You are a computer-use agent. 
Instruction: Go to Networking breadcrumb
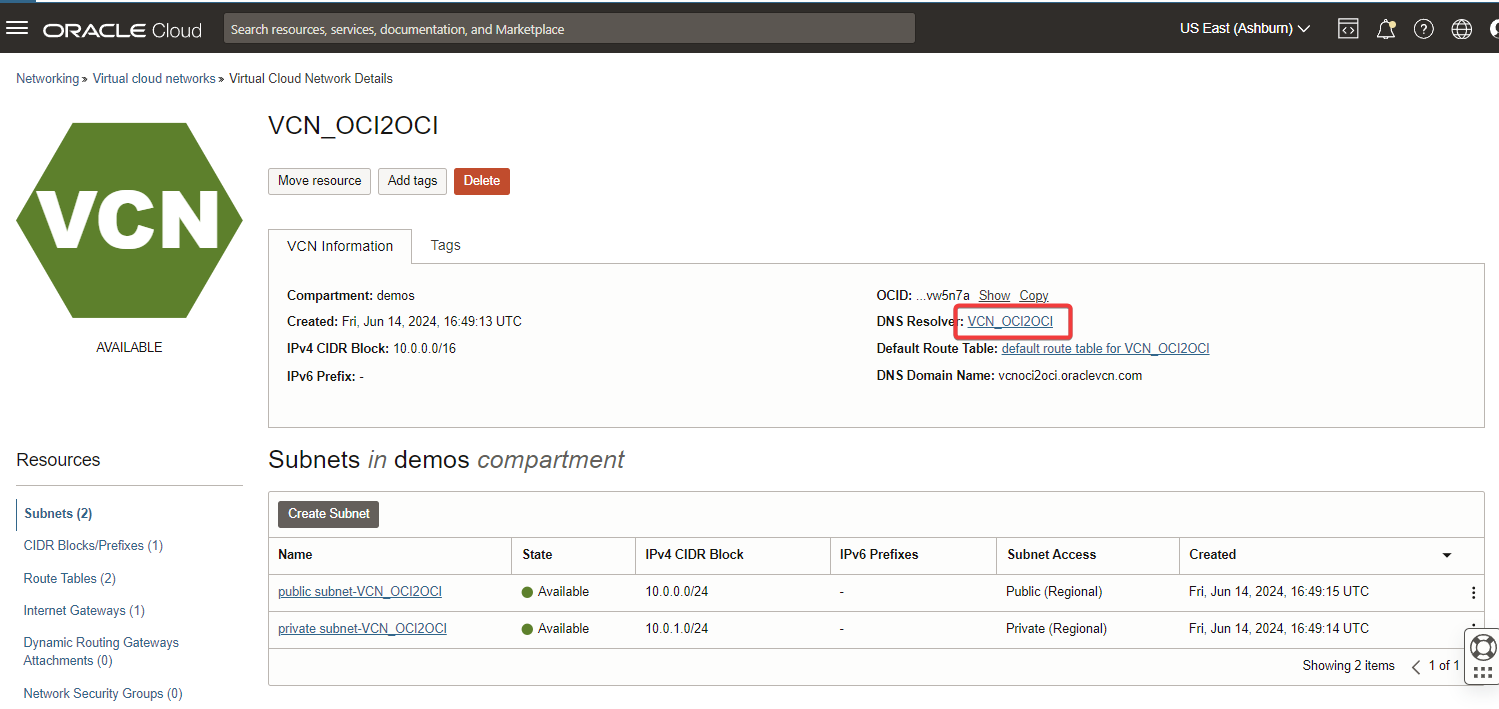click(47, 78)
